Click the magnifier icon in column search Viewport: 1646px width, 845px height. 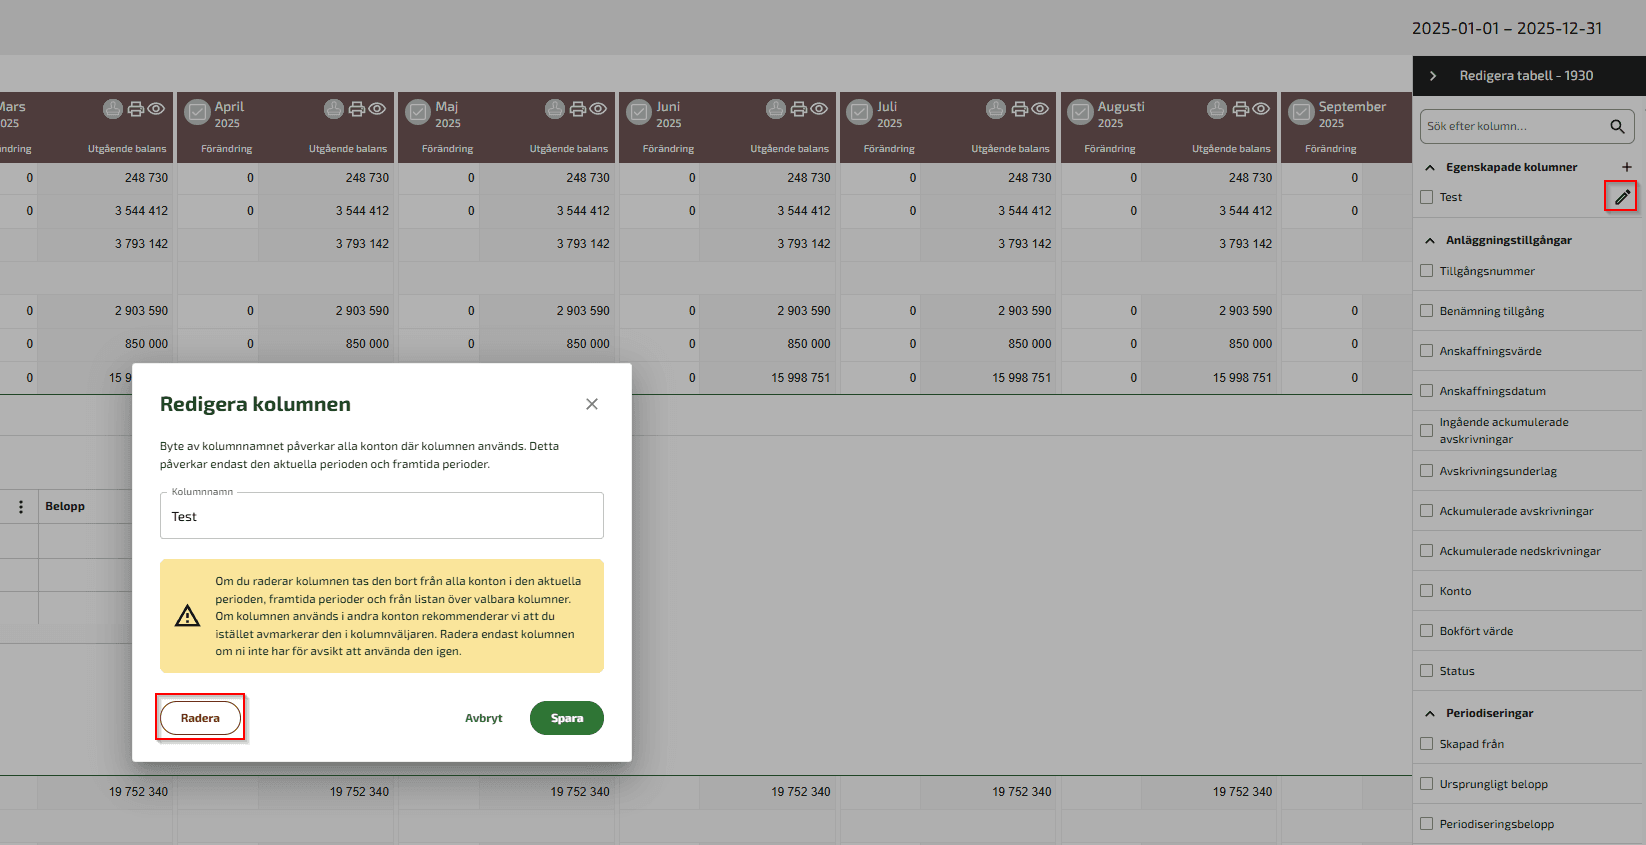pos(1616,126)
